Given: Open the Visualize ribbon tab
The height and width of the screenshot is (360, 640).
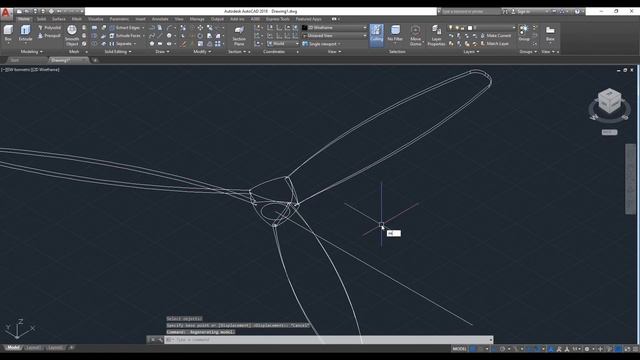Looking at the screenshot, I should 96,19.
